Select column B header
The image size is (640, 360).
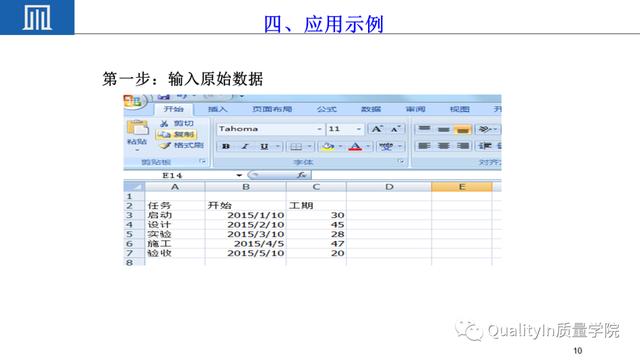click(246, 187)
